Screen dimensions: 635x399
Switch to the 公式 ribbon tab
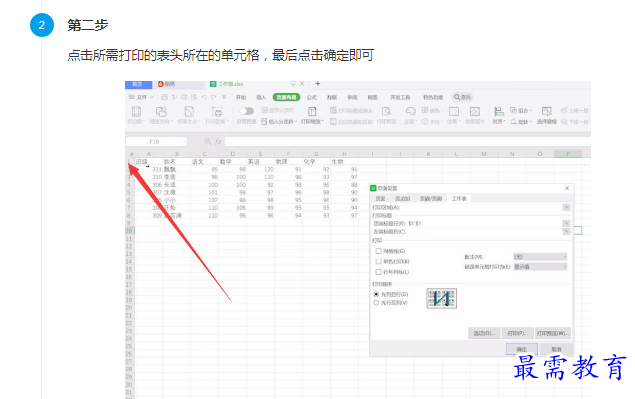(x=311, y=97)
